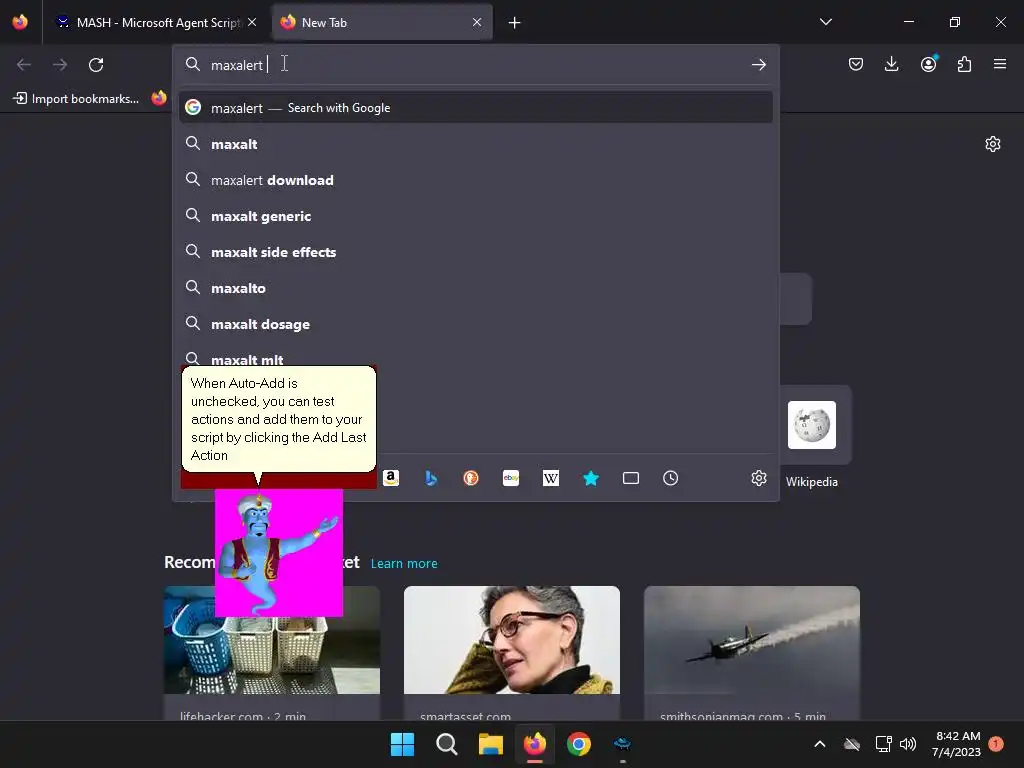The height and width of the screenshot is (768, 1024).
Task: Open the Wikipedia shortcut tile
Action: pos(812,425)
